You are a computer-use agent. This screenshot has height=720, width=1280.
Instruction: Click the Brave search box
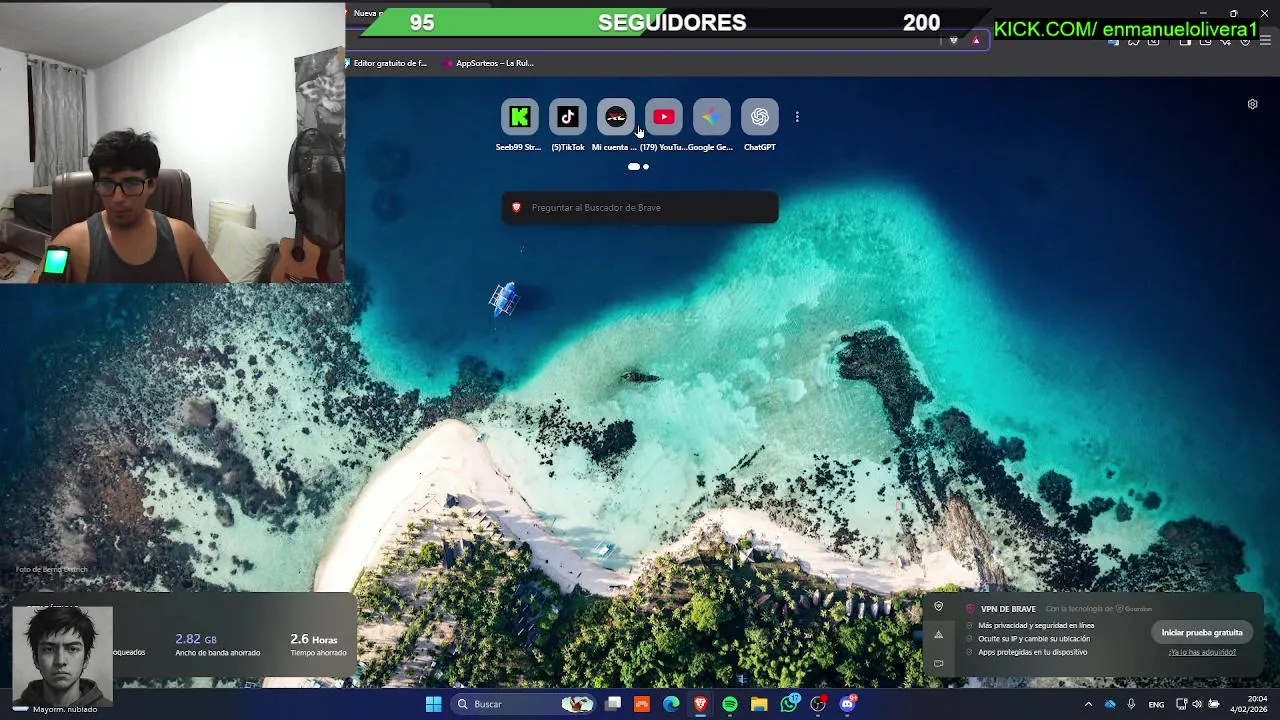click(640, 207)
